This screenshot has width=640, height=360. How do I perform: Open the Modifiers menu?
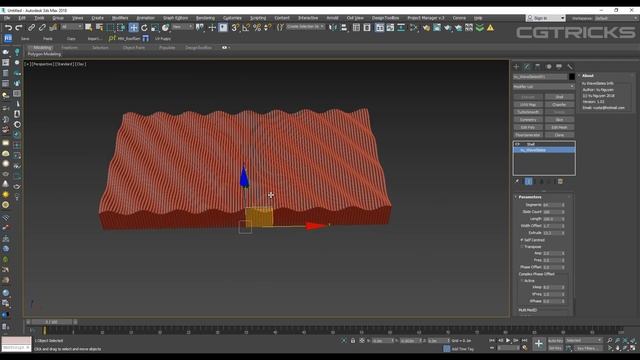[120, 18]
